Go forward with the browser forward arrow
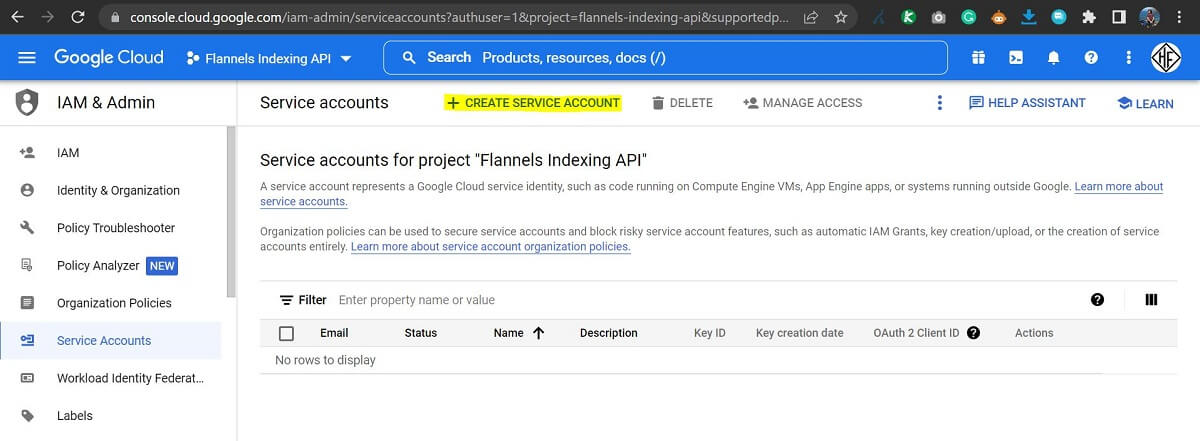 [50, 17]
